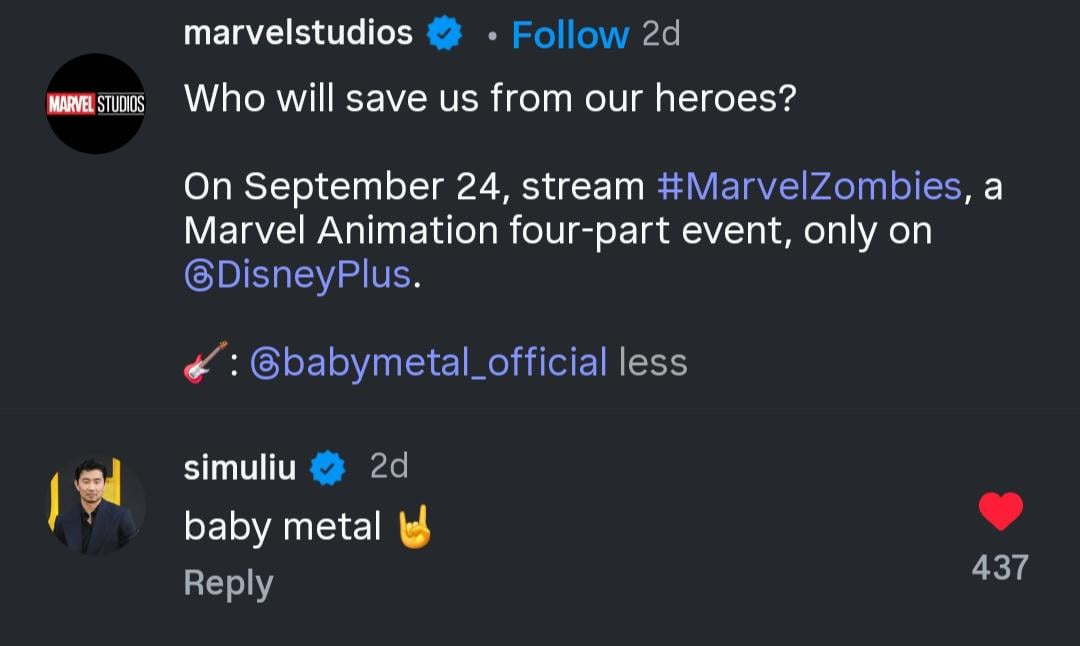
Task: Click the marvelstudios username
Action: click(x=298, y=33)
